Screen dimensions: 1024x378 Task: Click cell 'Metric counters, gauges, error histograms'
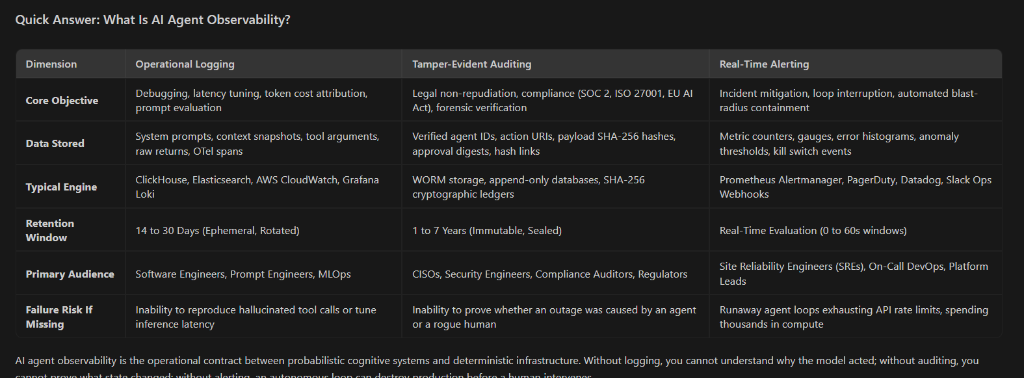(856, 143)
